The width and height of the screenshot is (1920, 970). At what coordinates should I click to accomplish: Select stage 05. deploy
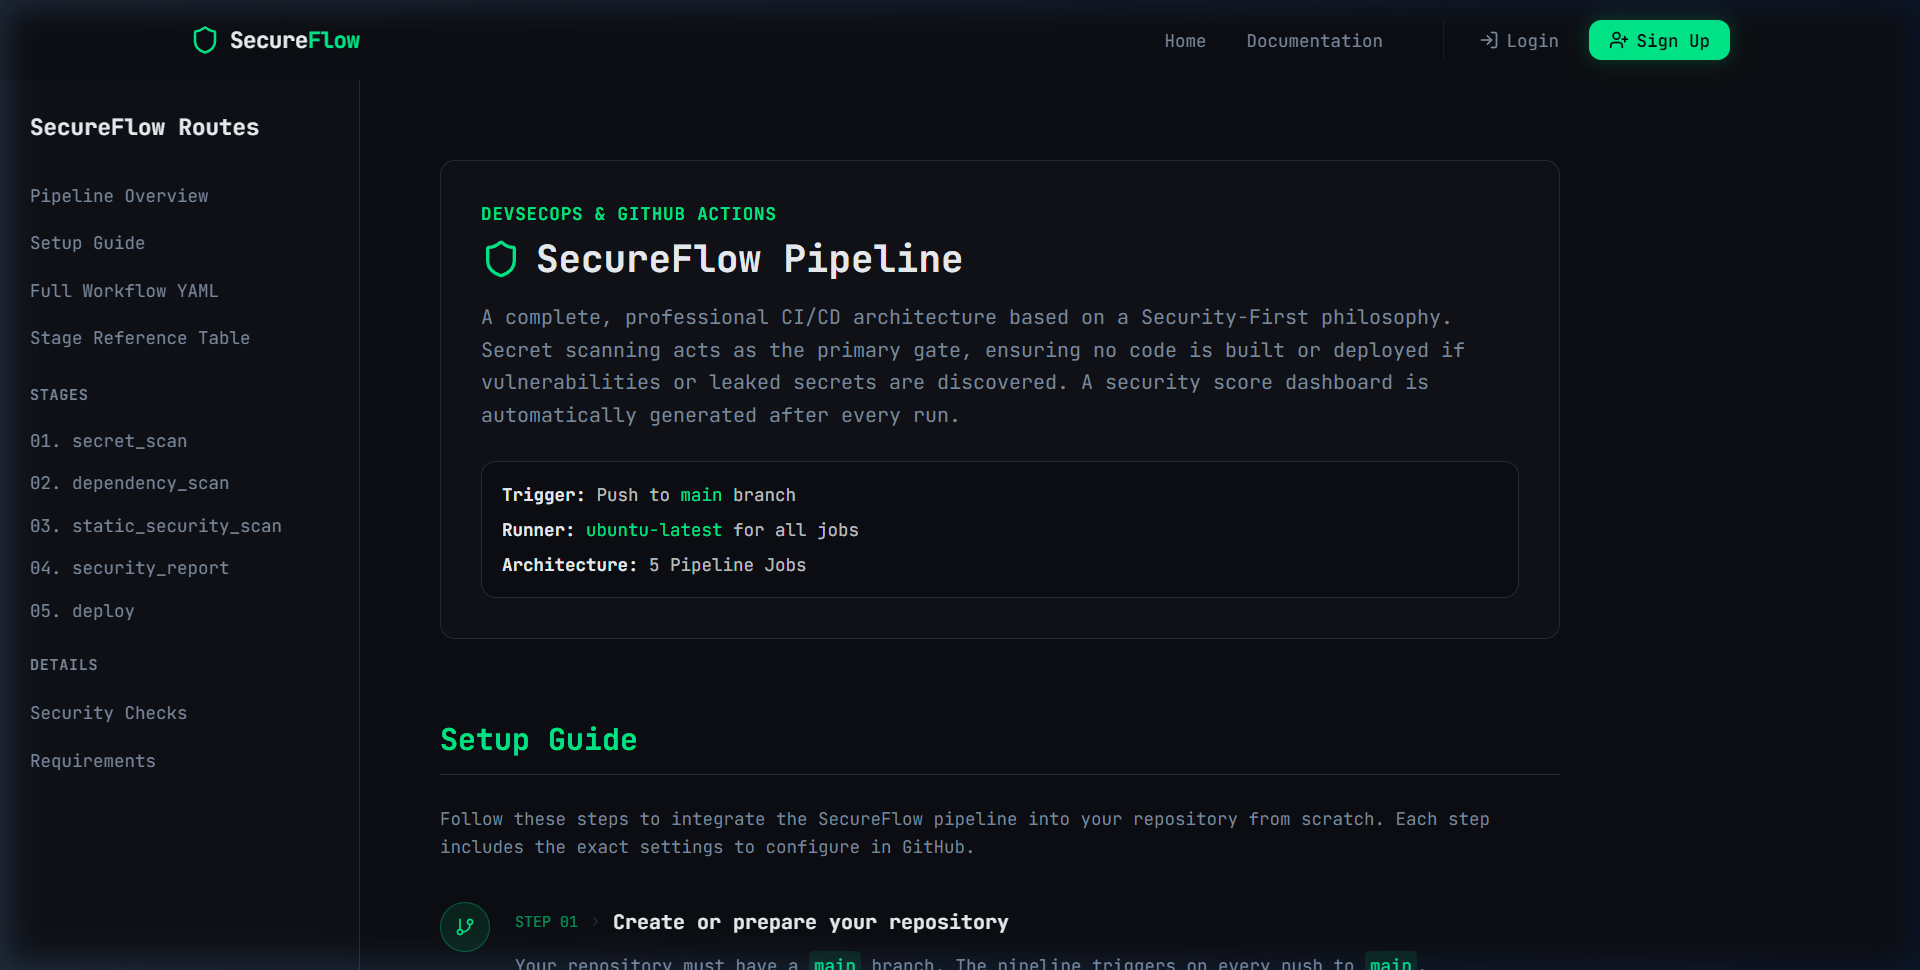click(x=82, y=611)
